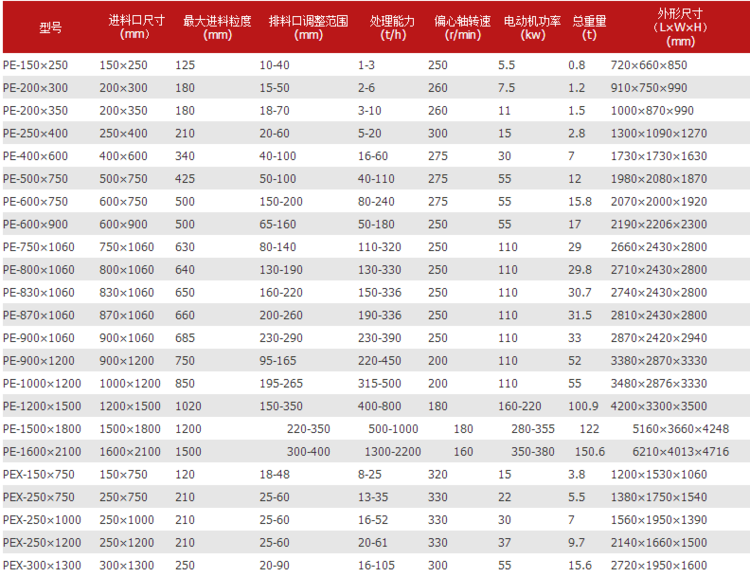Select the 最大进料粒度 header cell

(217, 27)
